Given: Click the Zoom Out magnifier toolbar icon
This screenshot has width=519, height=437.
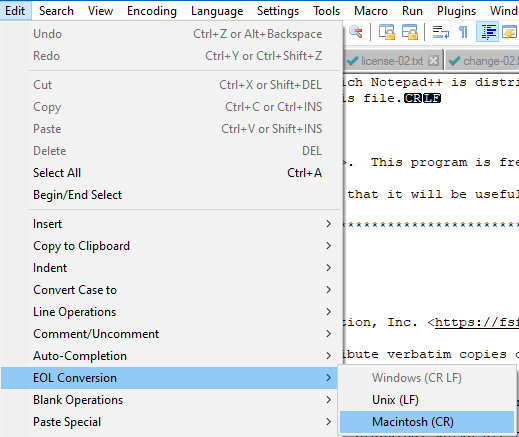Looking at the screenshot, I should [356, 32].
